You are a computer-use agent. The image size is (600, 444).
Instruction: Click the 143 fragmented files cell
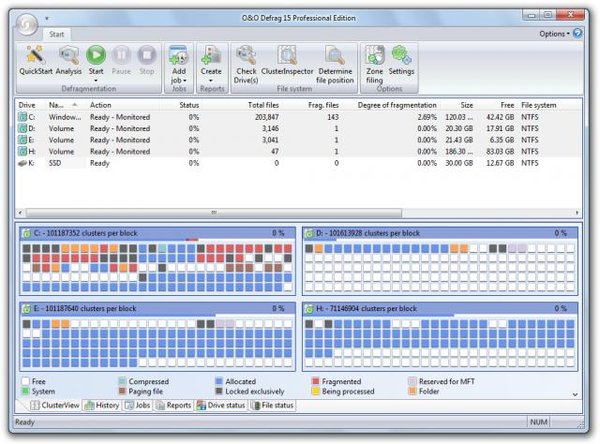click(333, 117)
